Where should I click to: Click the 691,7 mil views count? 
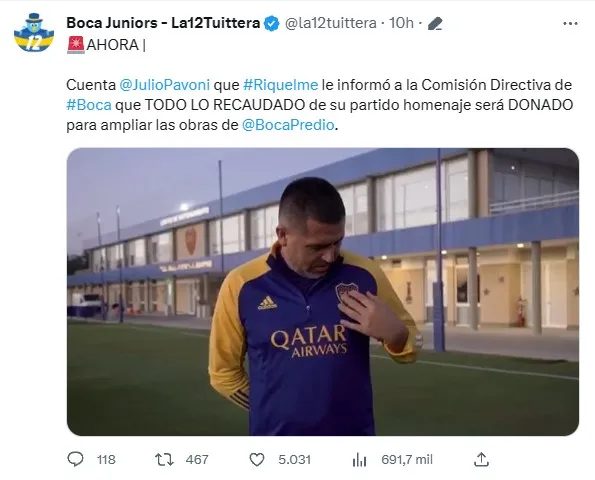coord(407,460)
